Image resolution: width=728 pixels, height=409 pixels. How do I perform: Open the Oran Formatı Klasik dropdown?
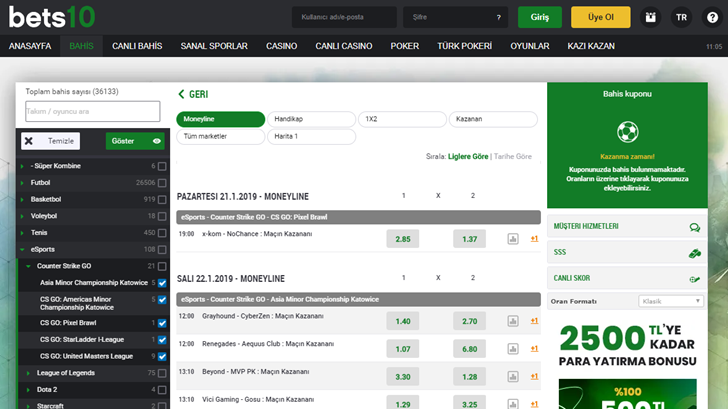point(671,301)
